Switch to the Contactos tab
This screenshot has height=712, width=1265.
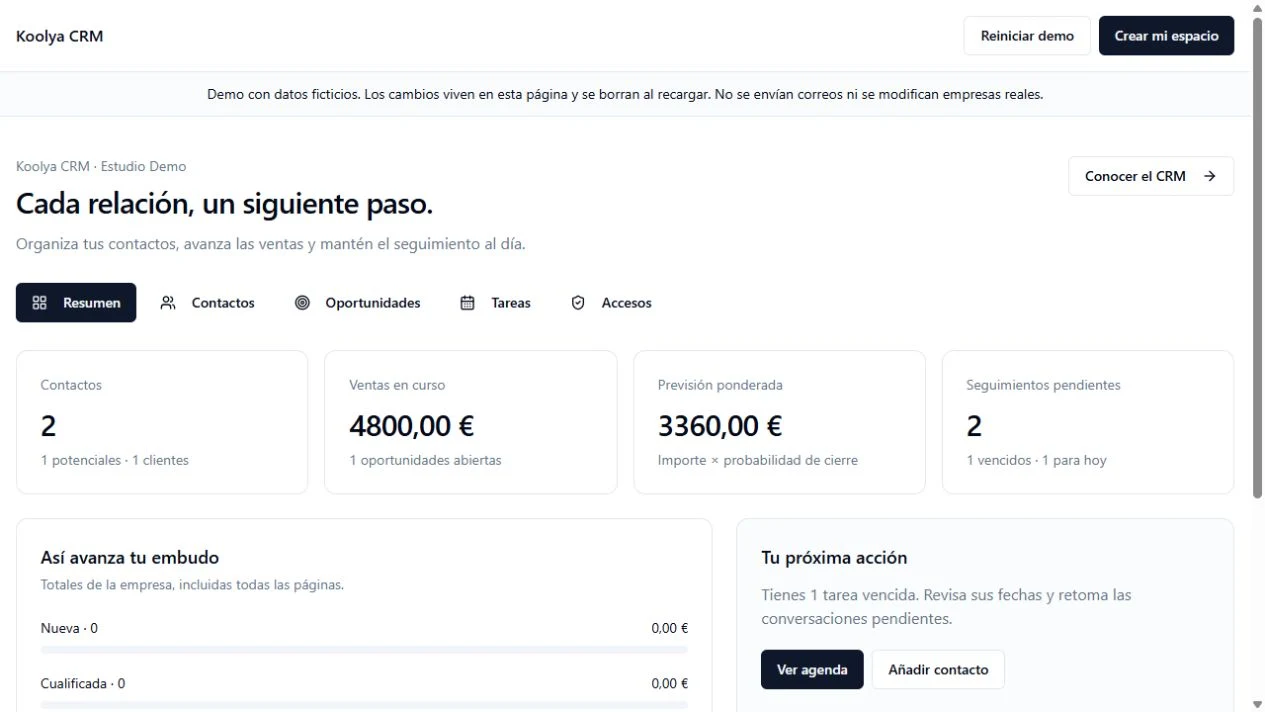click(x=208, y=303)
